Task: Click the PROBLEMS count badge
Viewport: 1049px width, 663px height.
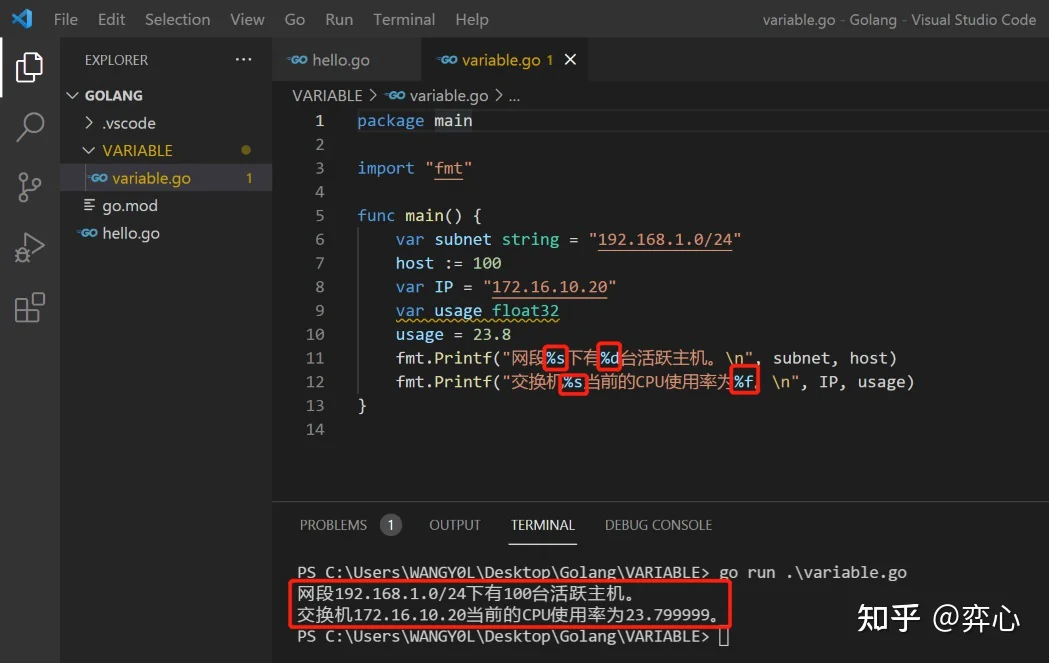Action: pyautogui.click(x=391, y=525)
